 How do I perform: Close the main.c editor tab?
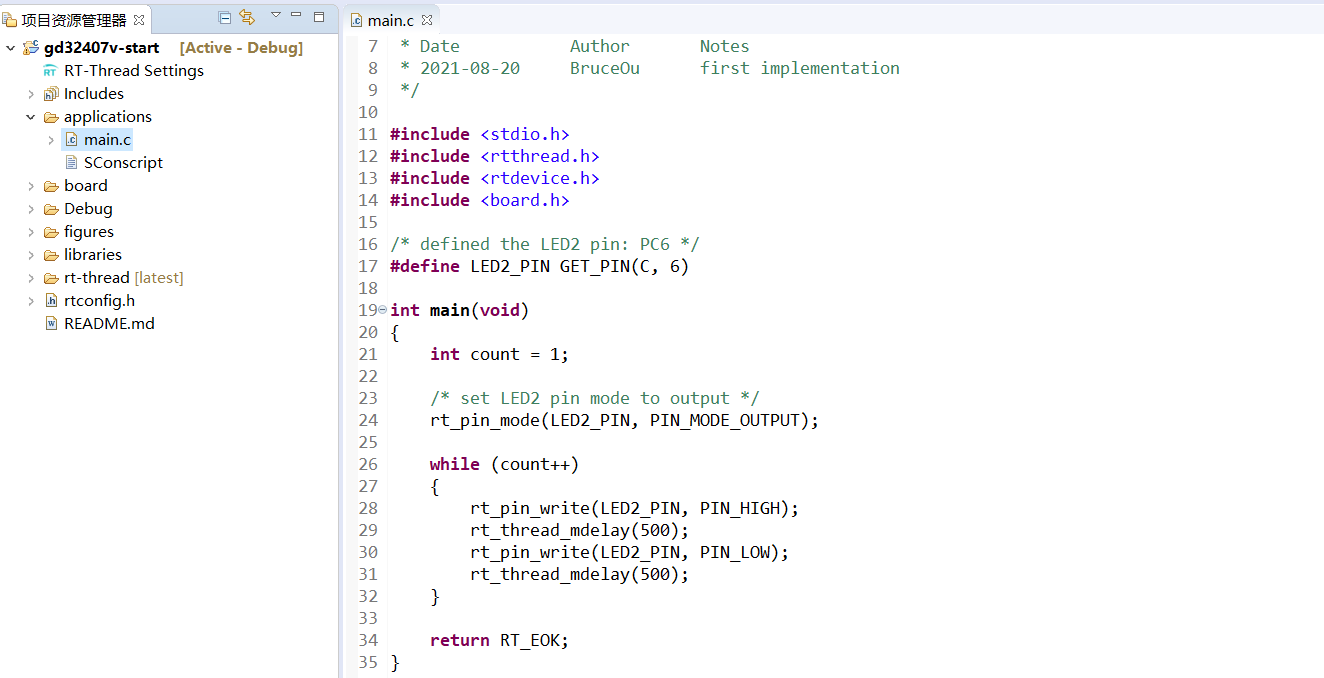pyautogui.click(x=427, y=20)
